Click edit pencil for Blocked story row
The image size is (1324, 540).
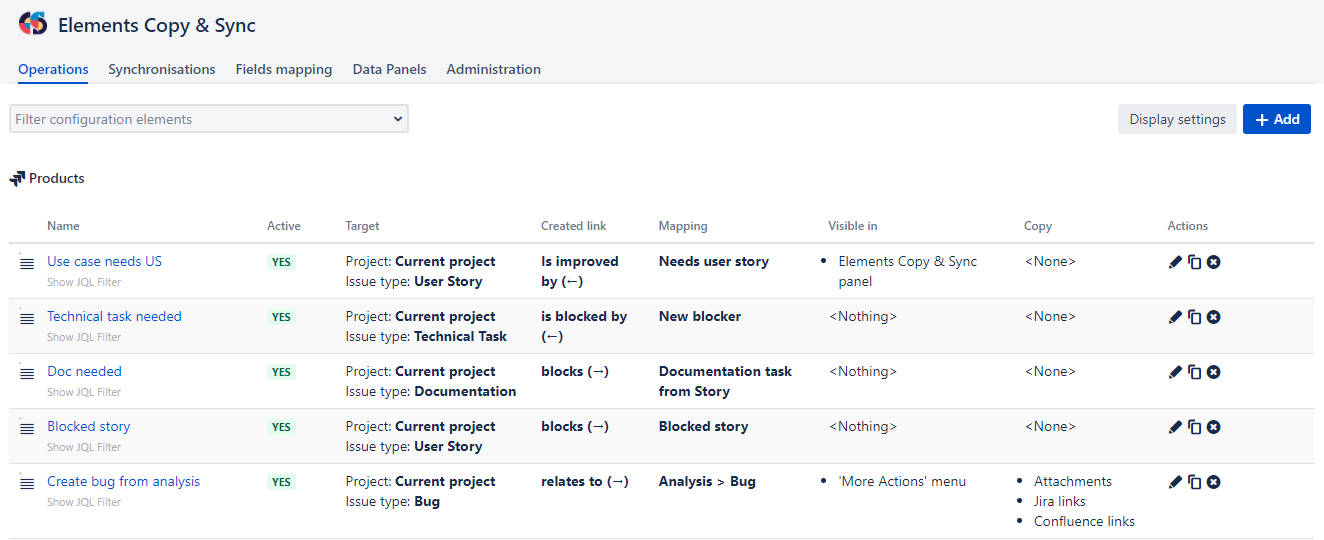(x=1175, y=427)
